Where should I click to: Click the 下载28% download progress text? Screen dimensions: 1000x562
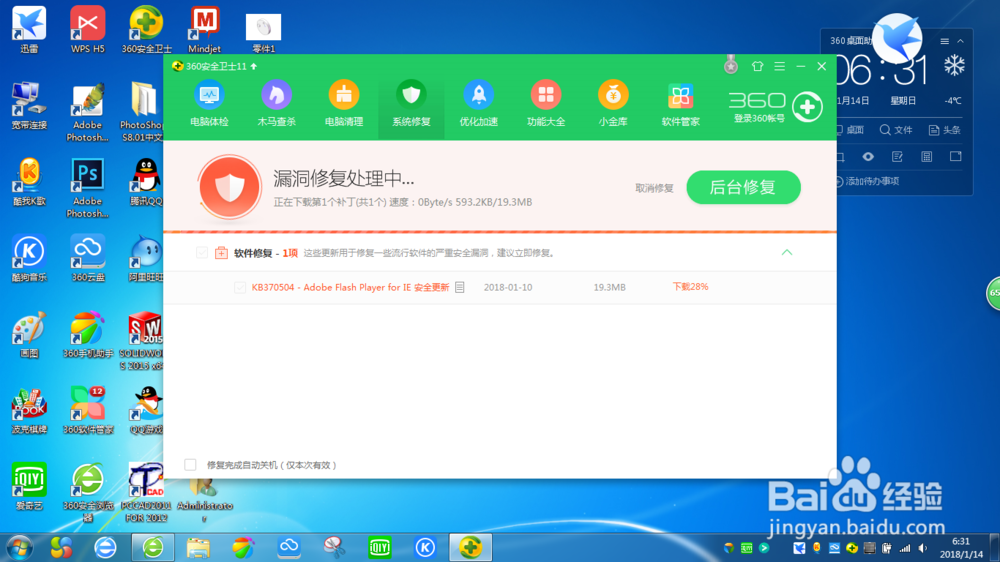pyautogui.click(x=690, y=287)
